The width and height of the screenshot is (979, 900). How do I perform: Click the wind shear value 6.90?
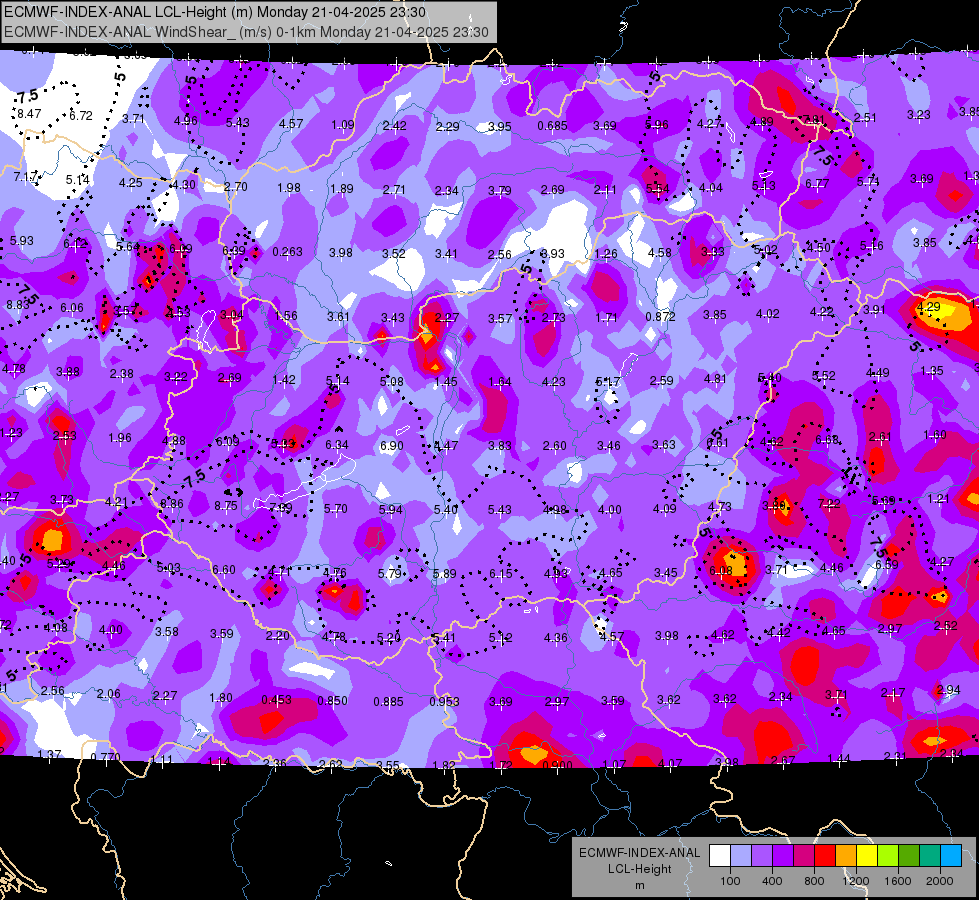(x=391, y=446)
